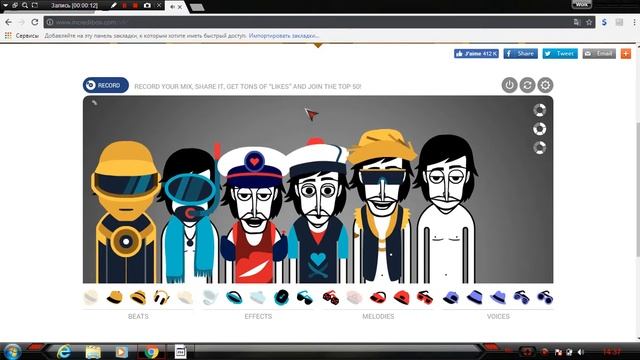Select the teal diving mask in Effects

coord(234,298)
